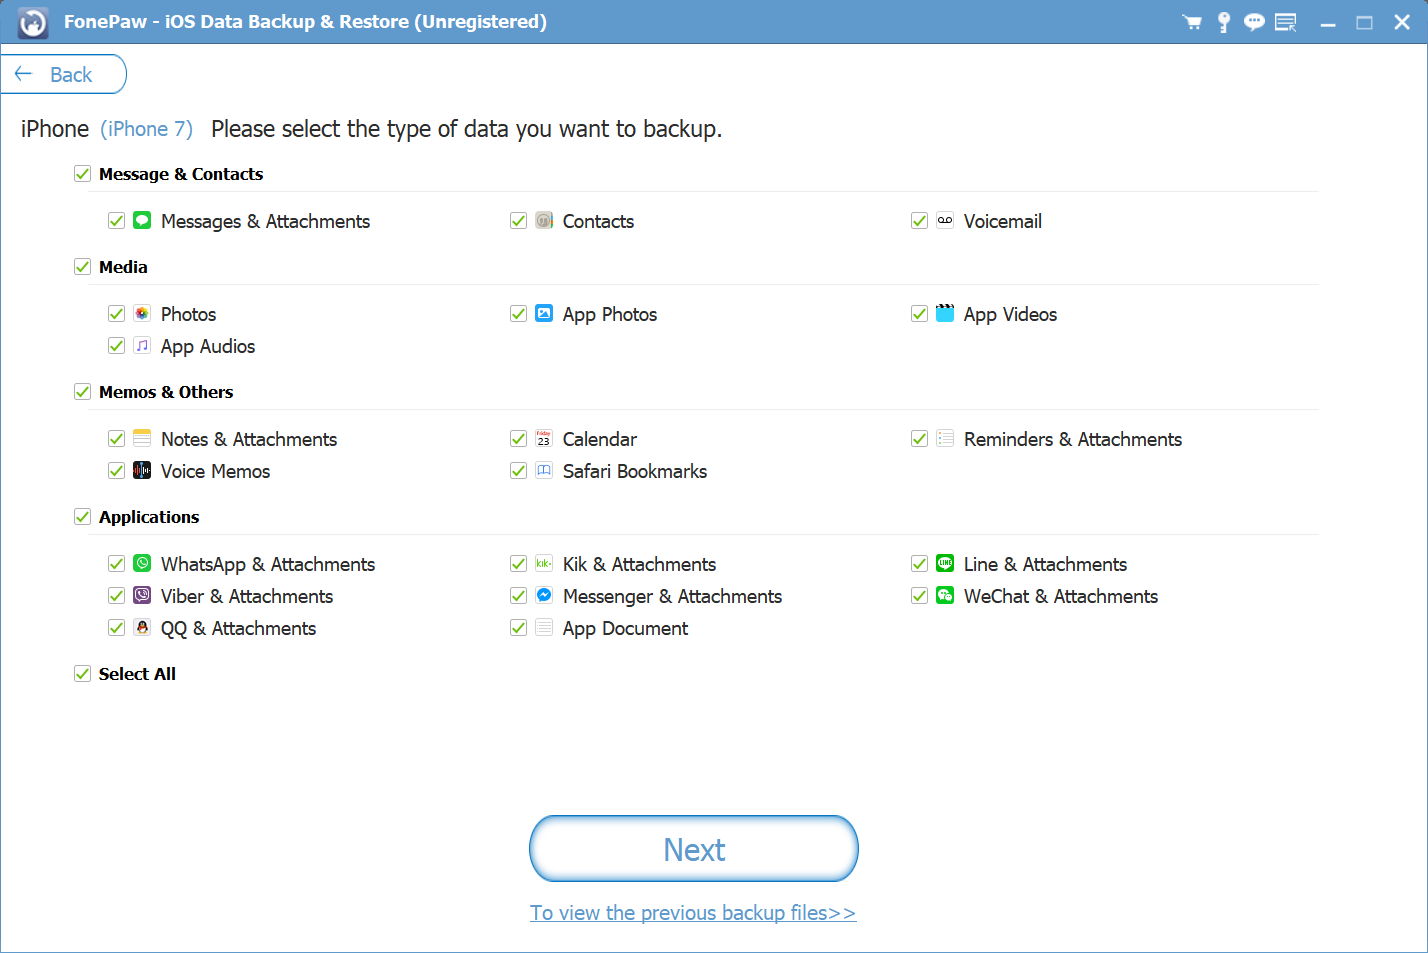The height and width of the screenshot is (953, 1428).
Task: Uncheck the Kik & Attachments checkbox
Action: tap(518, 563)
